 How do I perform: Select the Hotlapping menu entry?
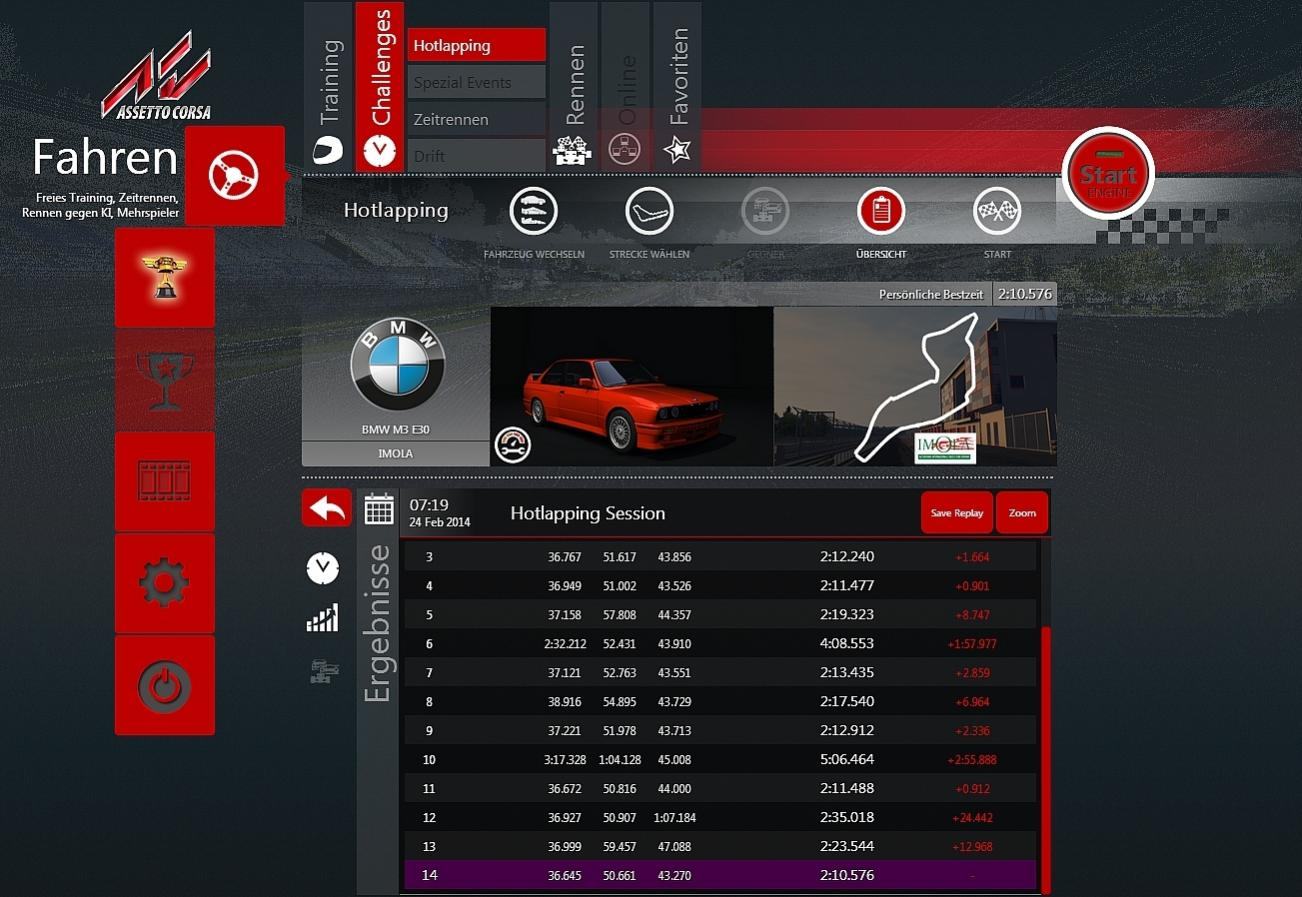point(476,45)
